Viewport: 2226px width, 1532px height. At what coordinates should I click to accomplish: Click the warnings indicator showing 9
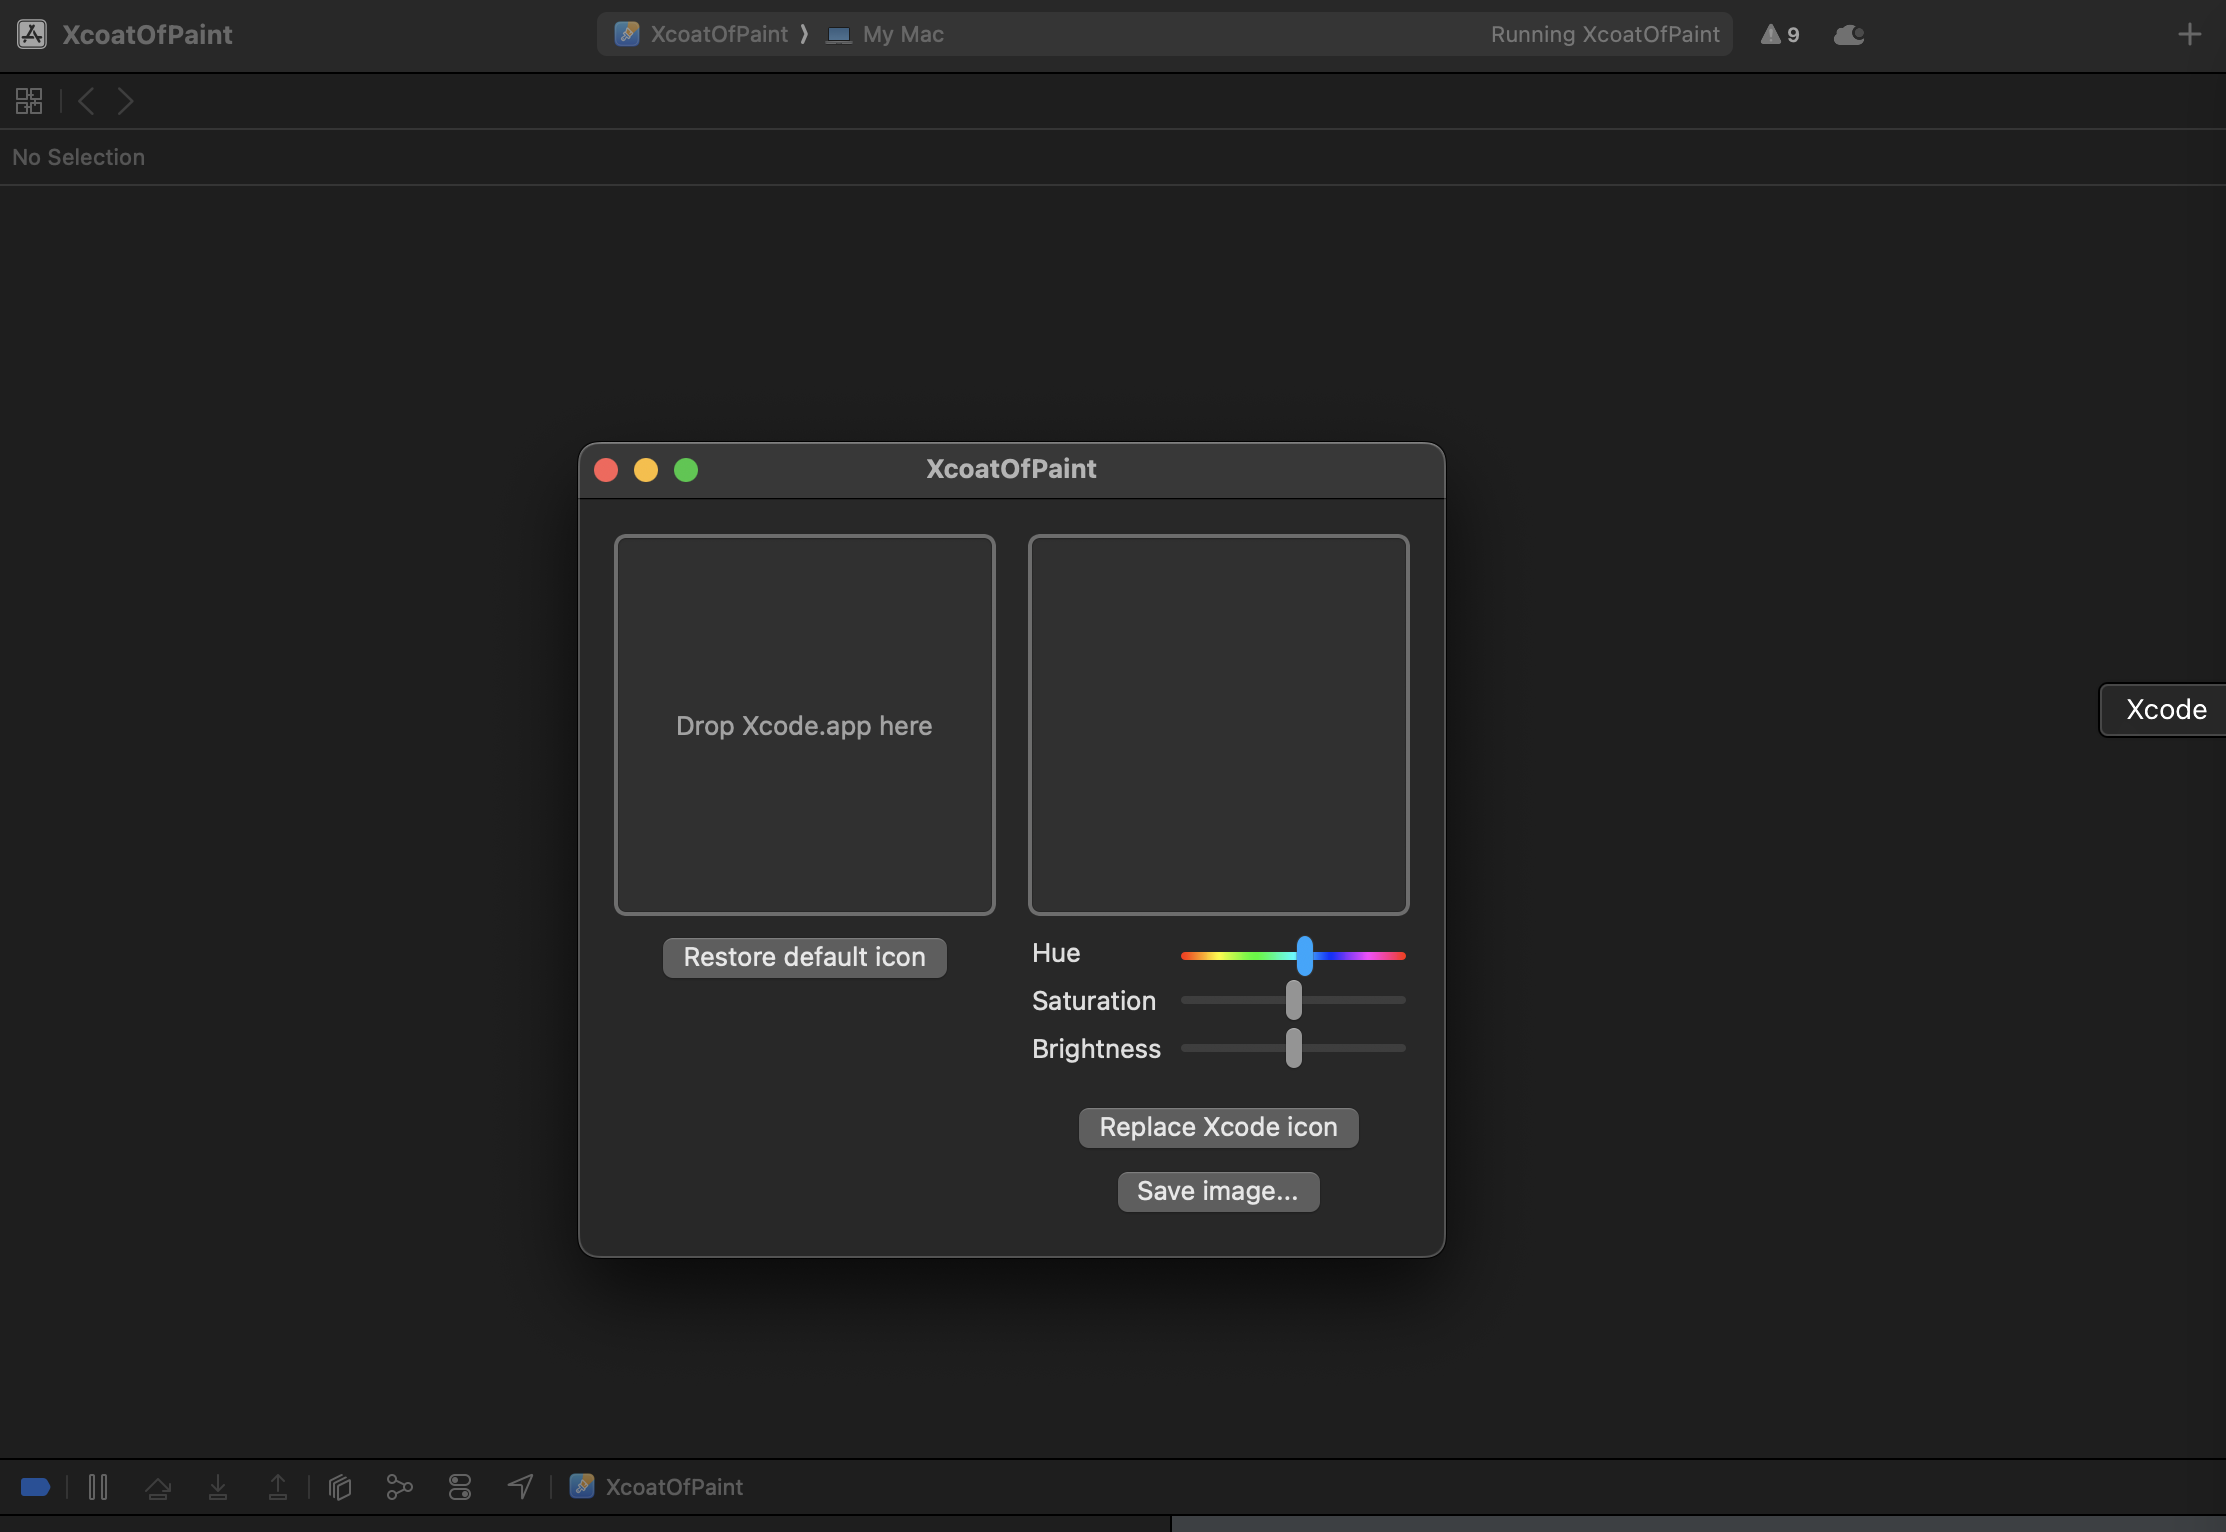[1780, 35]
